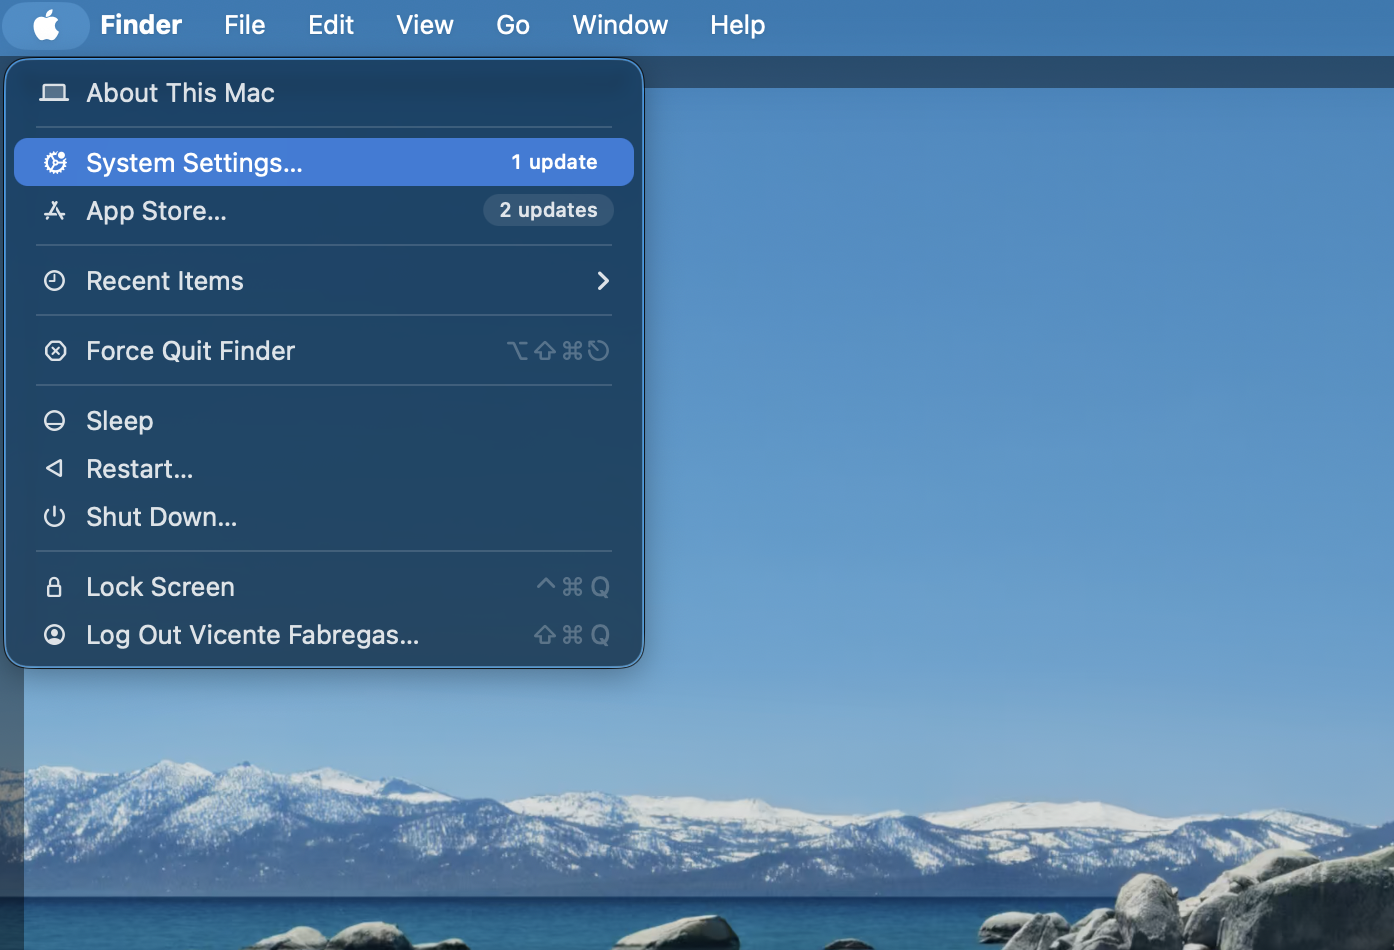Open the Edit menu
This screenshot has width=1394, height=950.
point(331,25)
